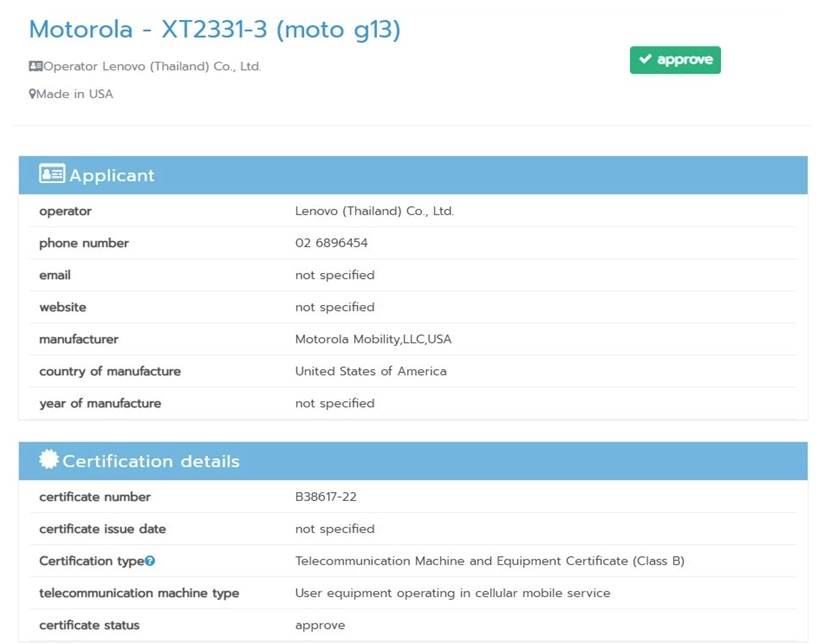Click the "certificate number" label

95,497
